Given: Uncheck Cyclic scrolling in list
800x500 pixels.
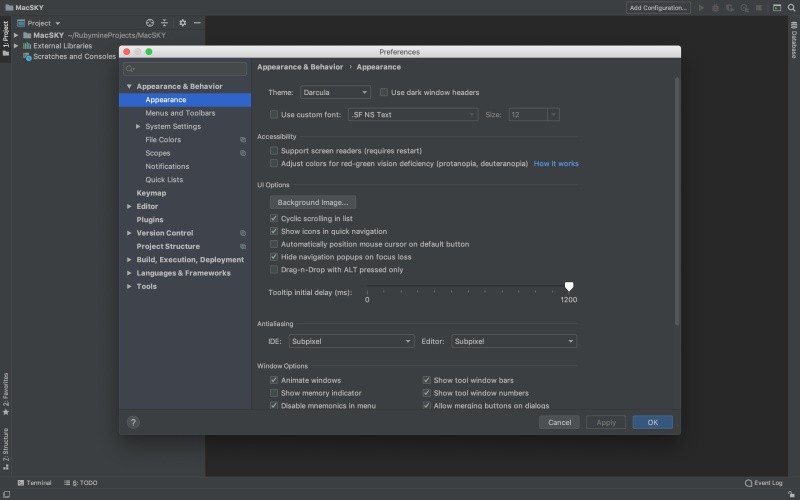Looking at the screenshot, I should tap(274, 218).
